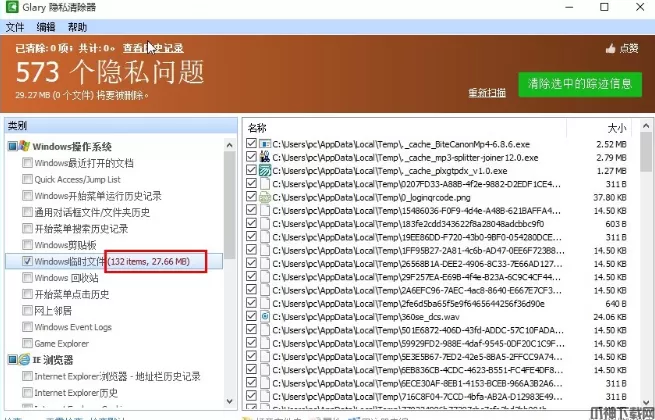Image resolution: width=655 pixels, height=420 pixels.
Task: Click the 0_loginqrcode.png file icon
Action: coord(265,197)
